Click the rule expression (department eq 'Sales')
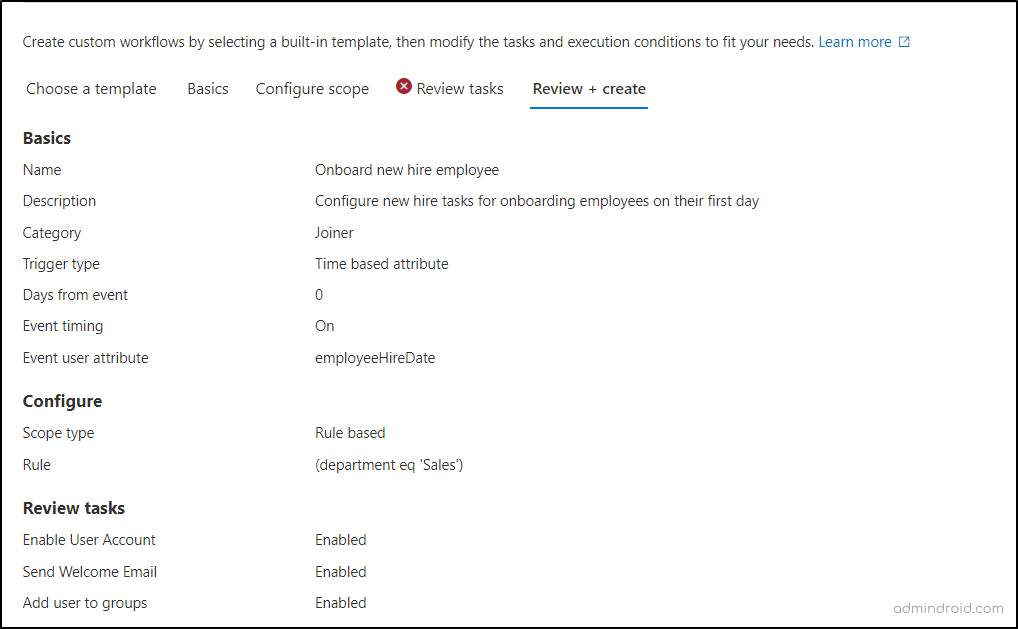Screen dimensions: 1018x629 coord(389,465)
